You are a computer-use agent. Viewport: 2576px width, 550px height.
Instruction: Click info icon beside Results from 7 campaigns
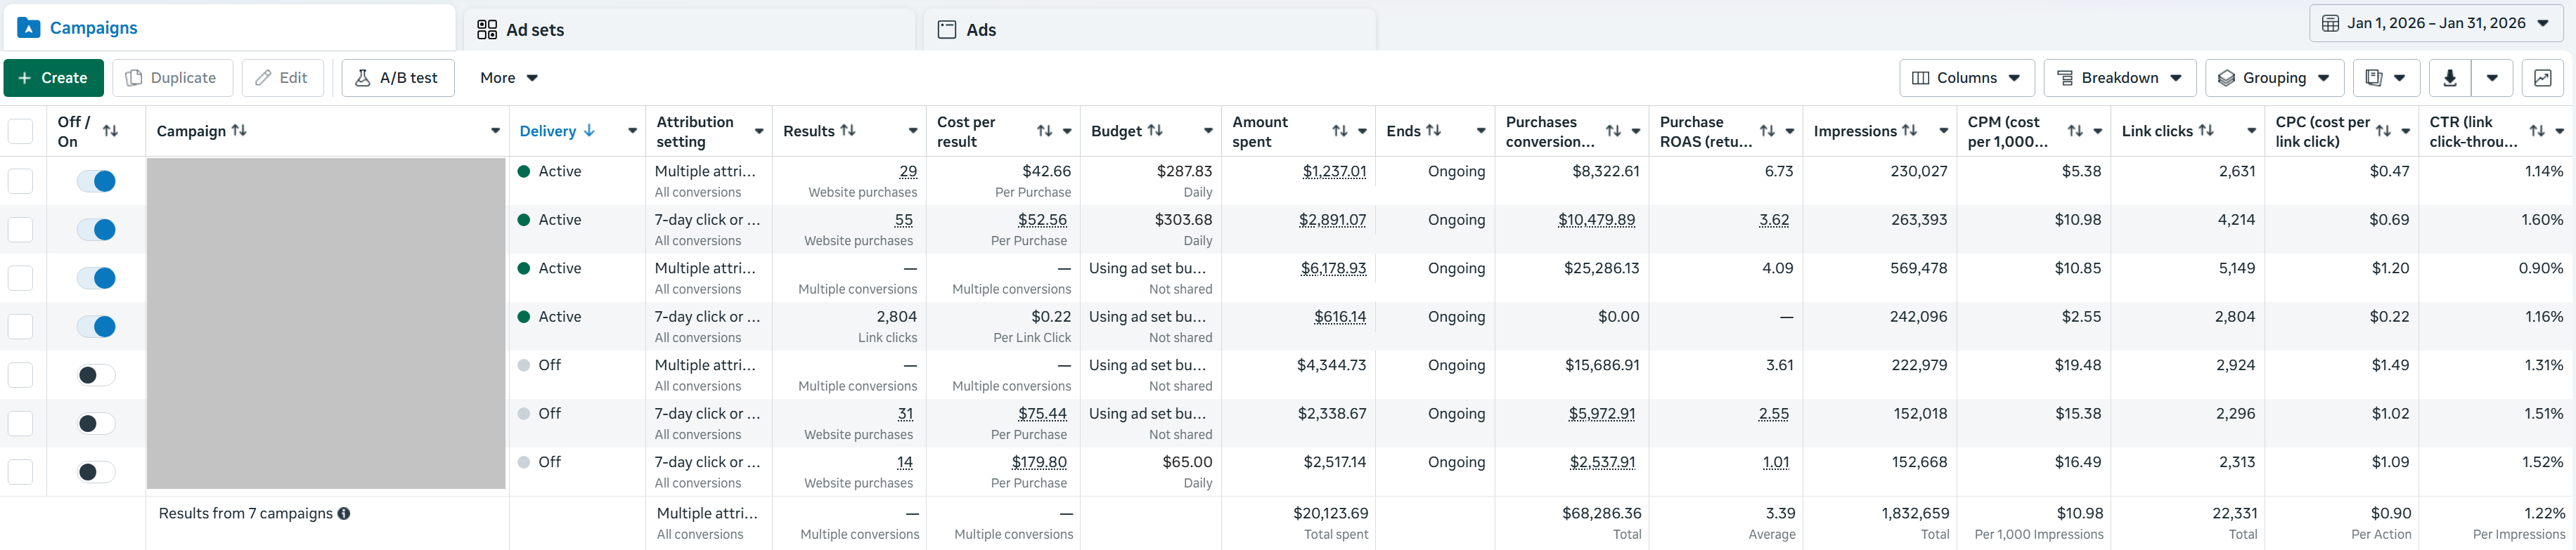click(344, 514)
